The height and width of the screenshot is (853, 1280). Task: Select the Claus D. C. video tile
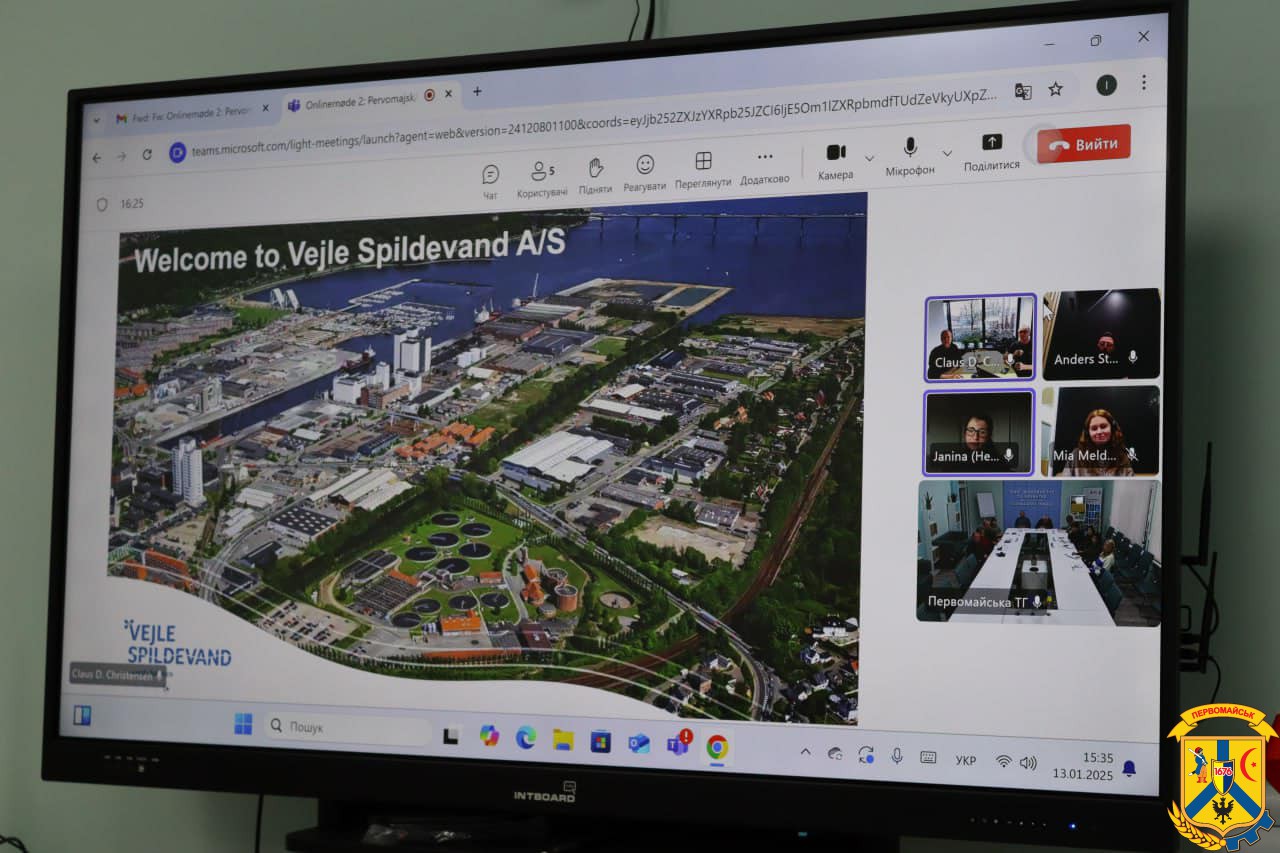(x=980, y=338)
